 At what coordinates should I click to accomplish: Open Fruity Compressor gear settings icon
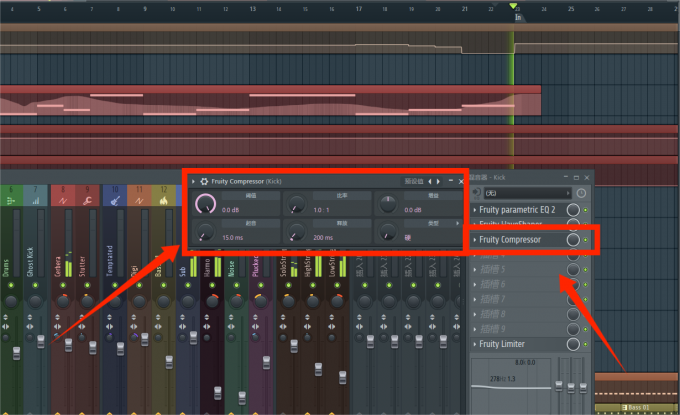pyautogui.click(x=204, y=181)
